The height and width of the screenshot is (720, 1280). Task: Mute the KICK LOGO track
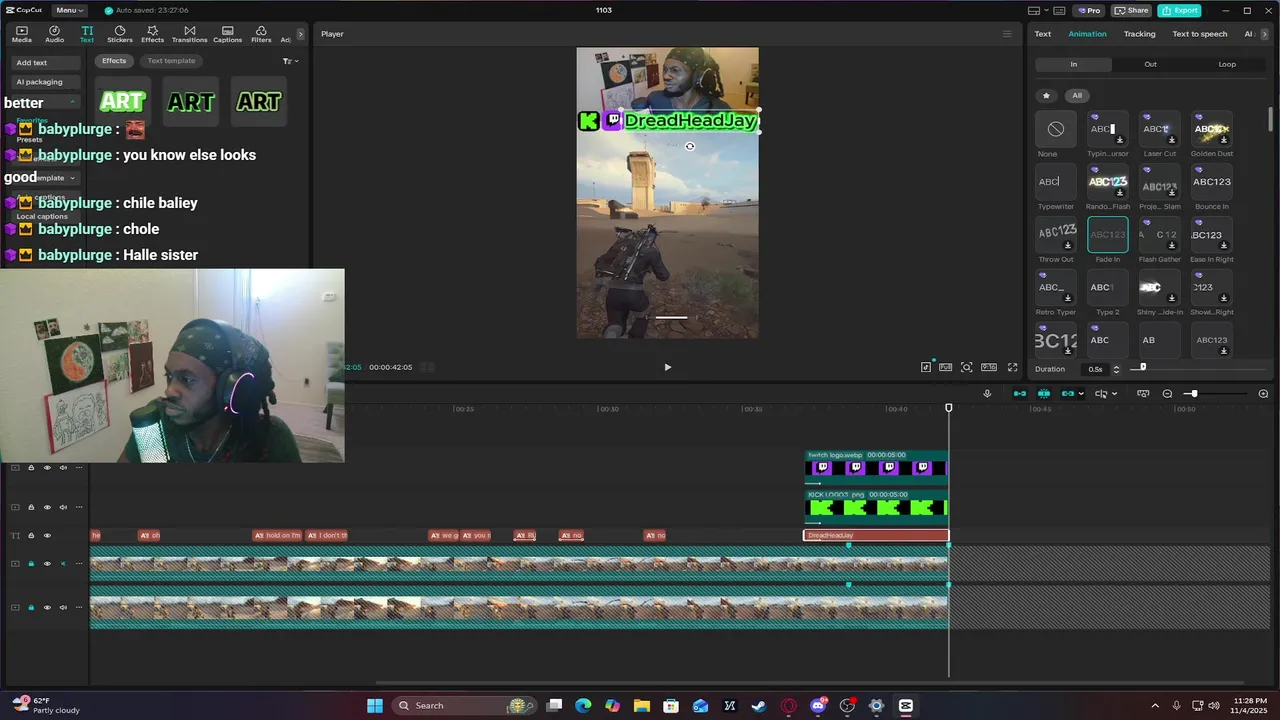[62, 507]
